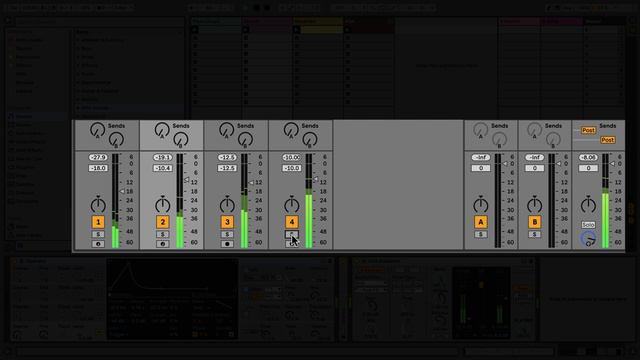Solo track 4 with its S button
Viewport: 640px width, 360px height.
[291, 234]
